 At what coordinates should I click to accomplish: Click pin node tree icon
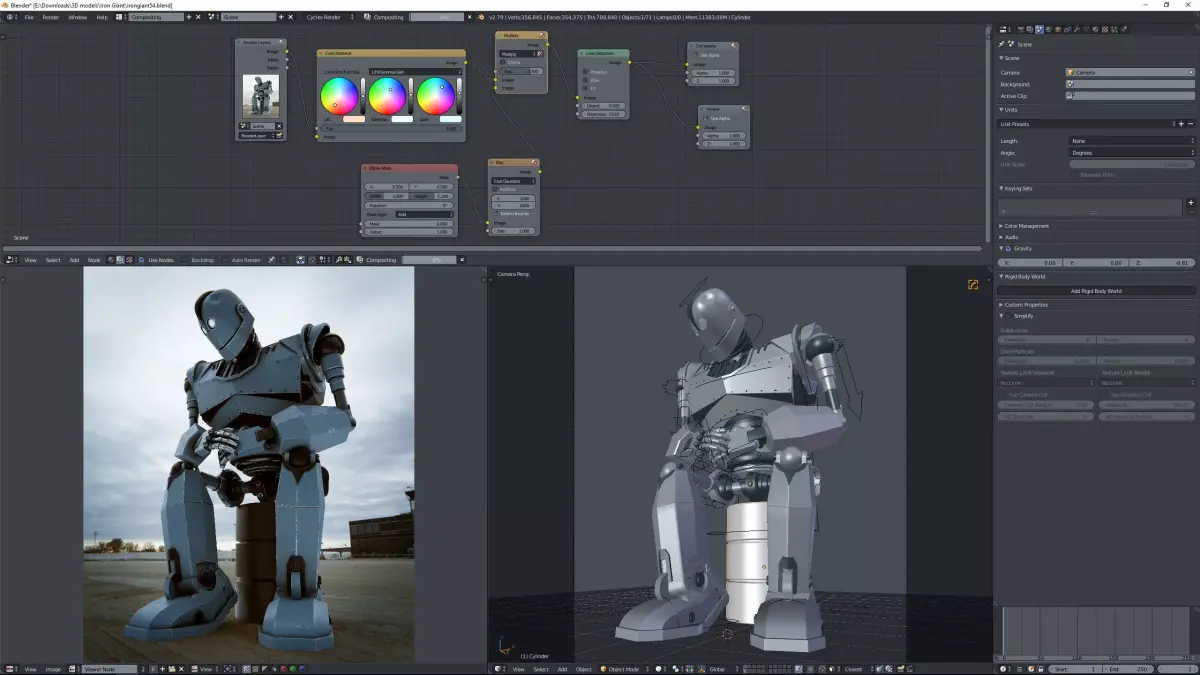(271, 260)
